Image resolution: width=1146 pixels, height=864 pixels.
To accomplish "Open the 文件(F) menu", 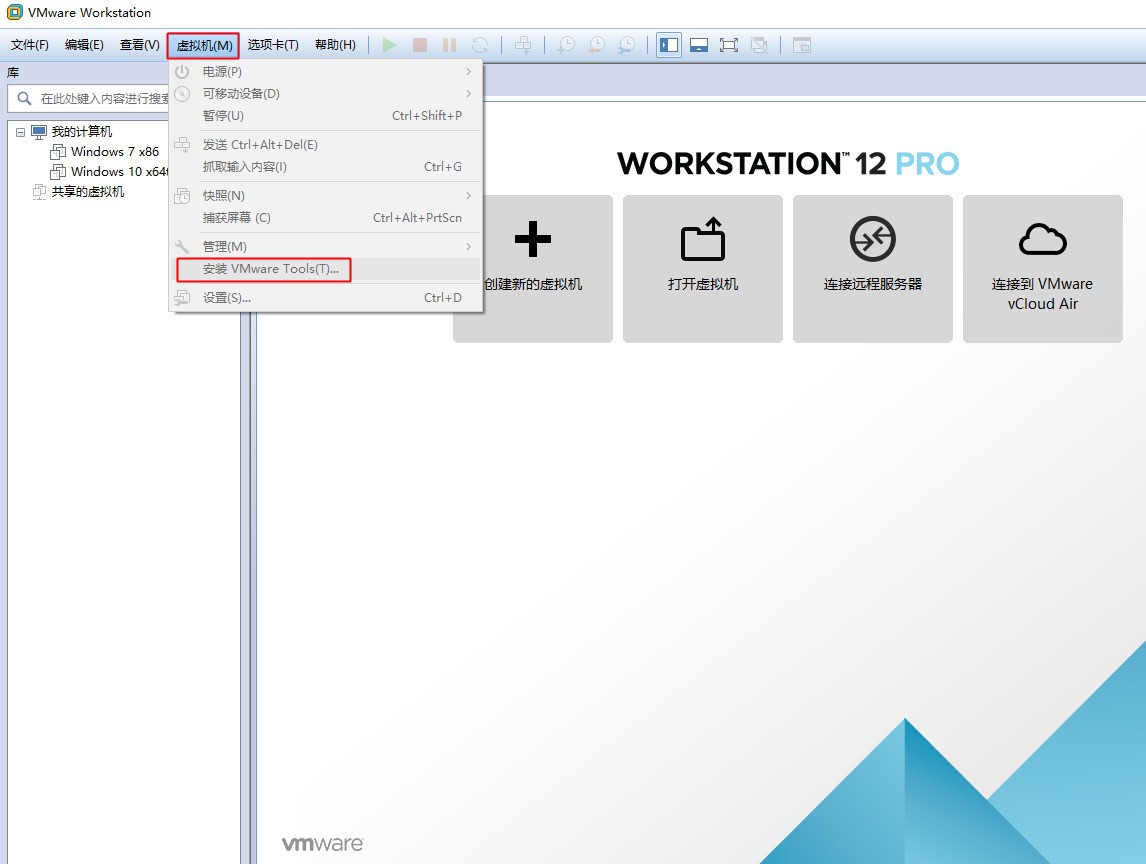I will 30,45.
